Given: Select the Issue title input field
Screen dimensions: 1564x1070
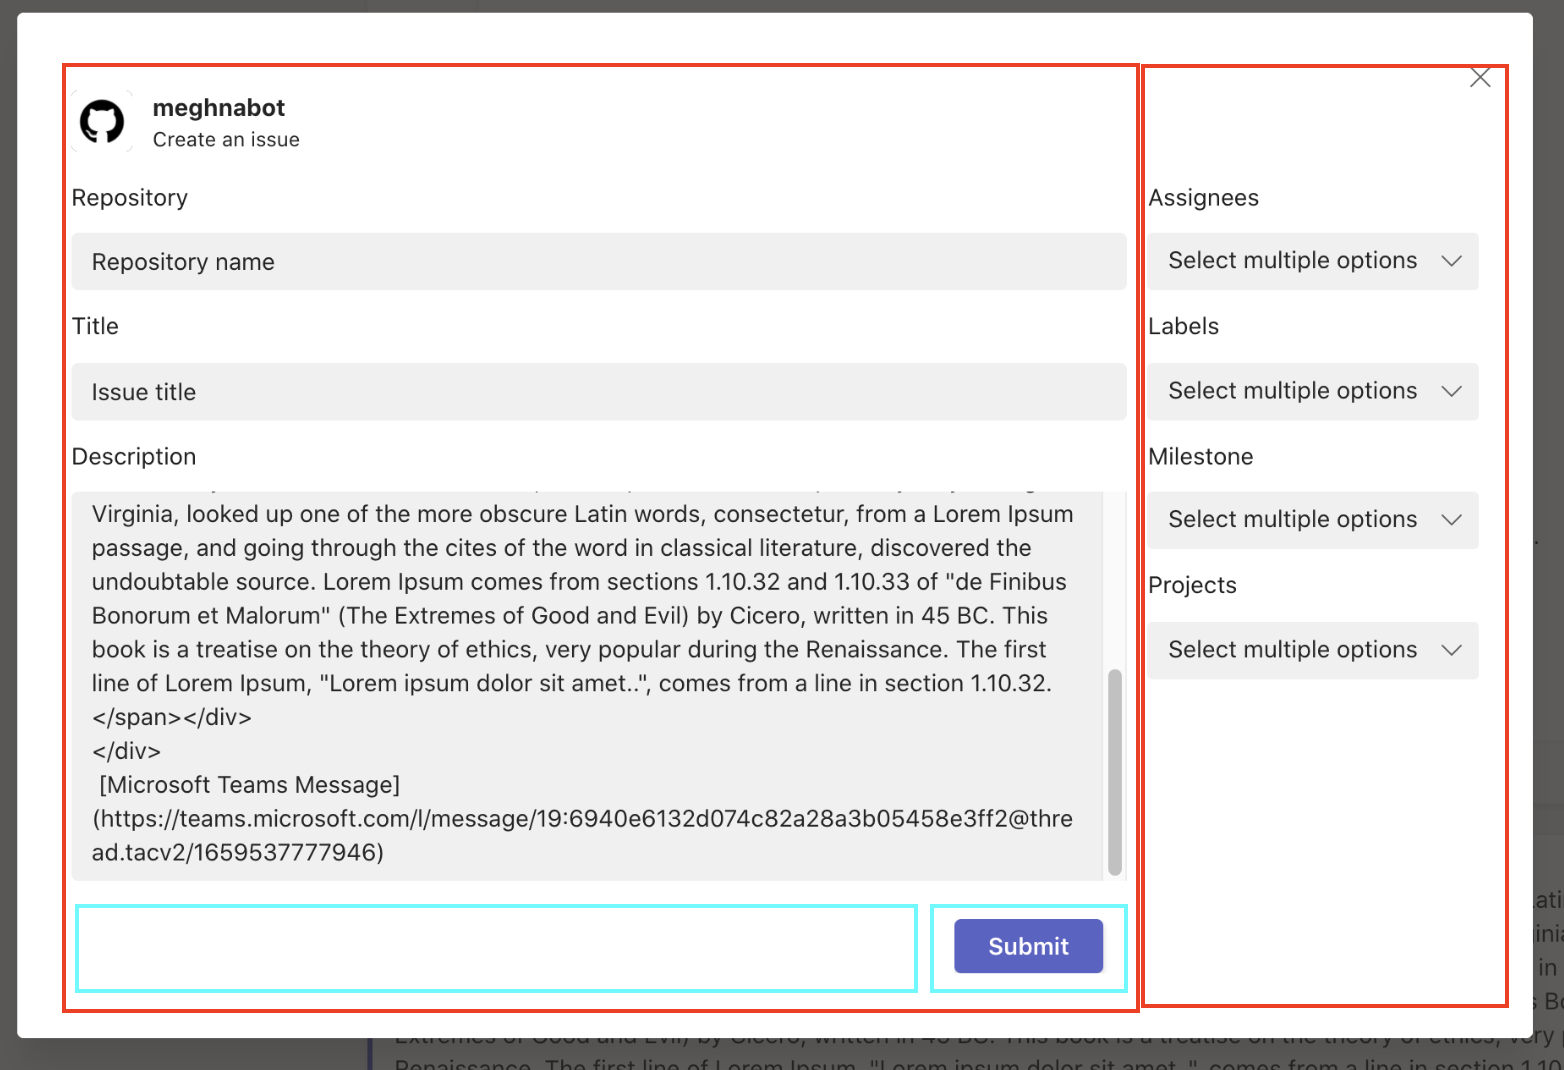Looking at the screenshot, I should [598, 392].
